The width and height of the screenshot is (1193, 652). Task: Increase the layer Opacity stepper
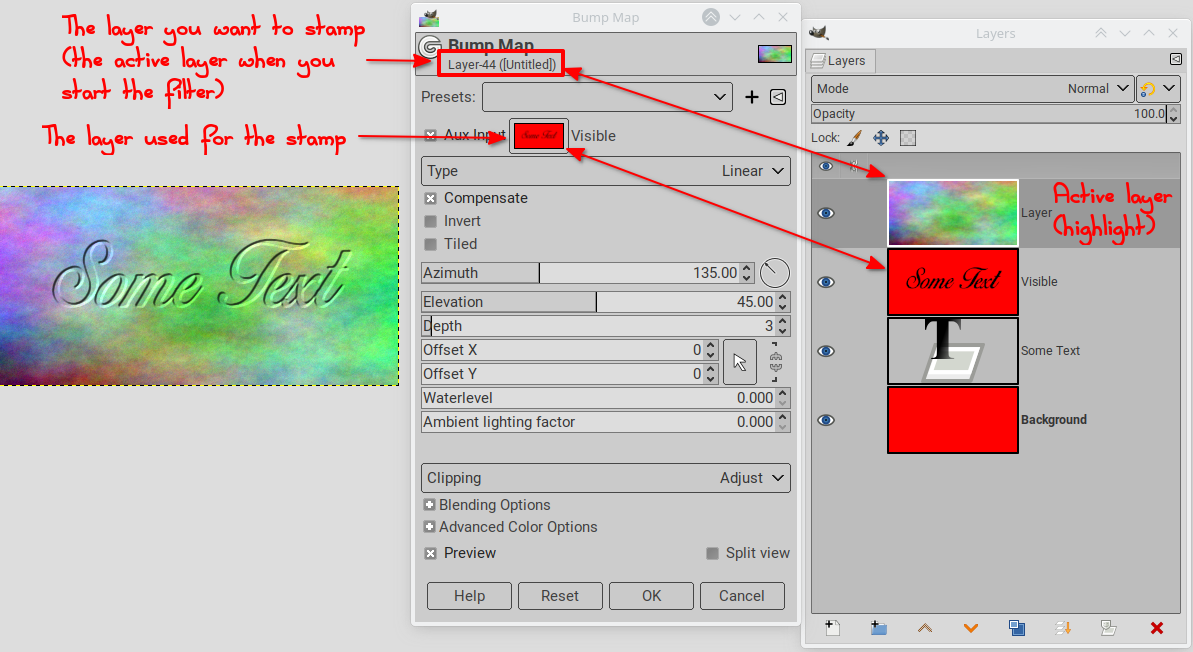coord(1173,110)
